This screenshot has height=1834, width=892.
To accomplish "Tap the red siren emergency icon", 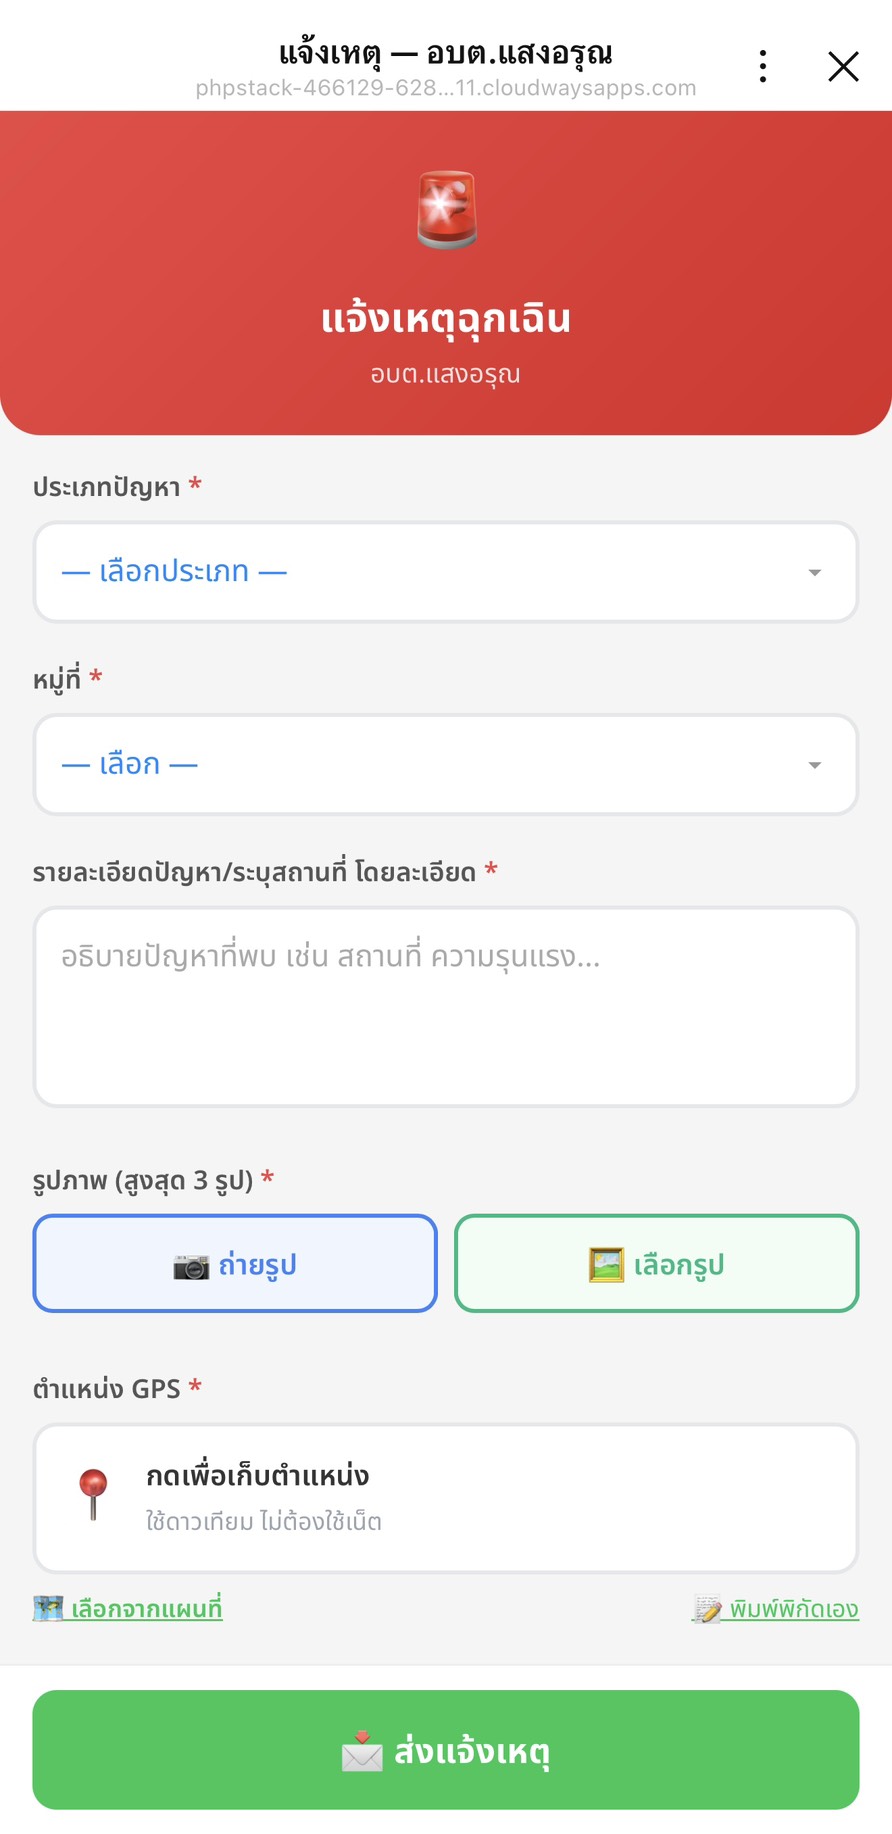I will 446,210.
